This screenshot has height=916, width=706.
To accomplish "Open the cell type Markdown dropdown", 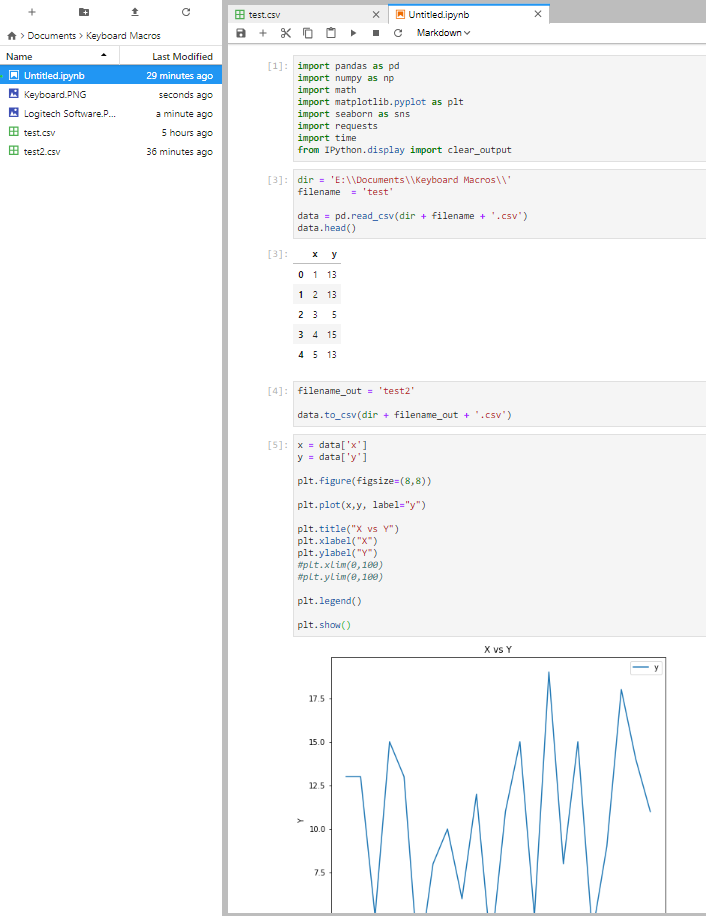I will 443,33.
